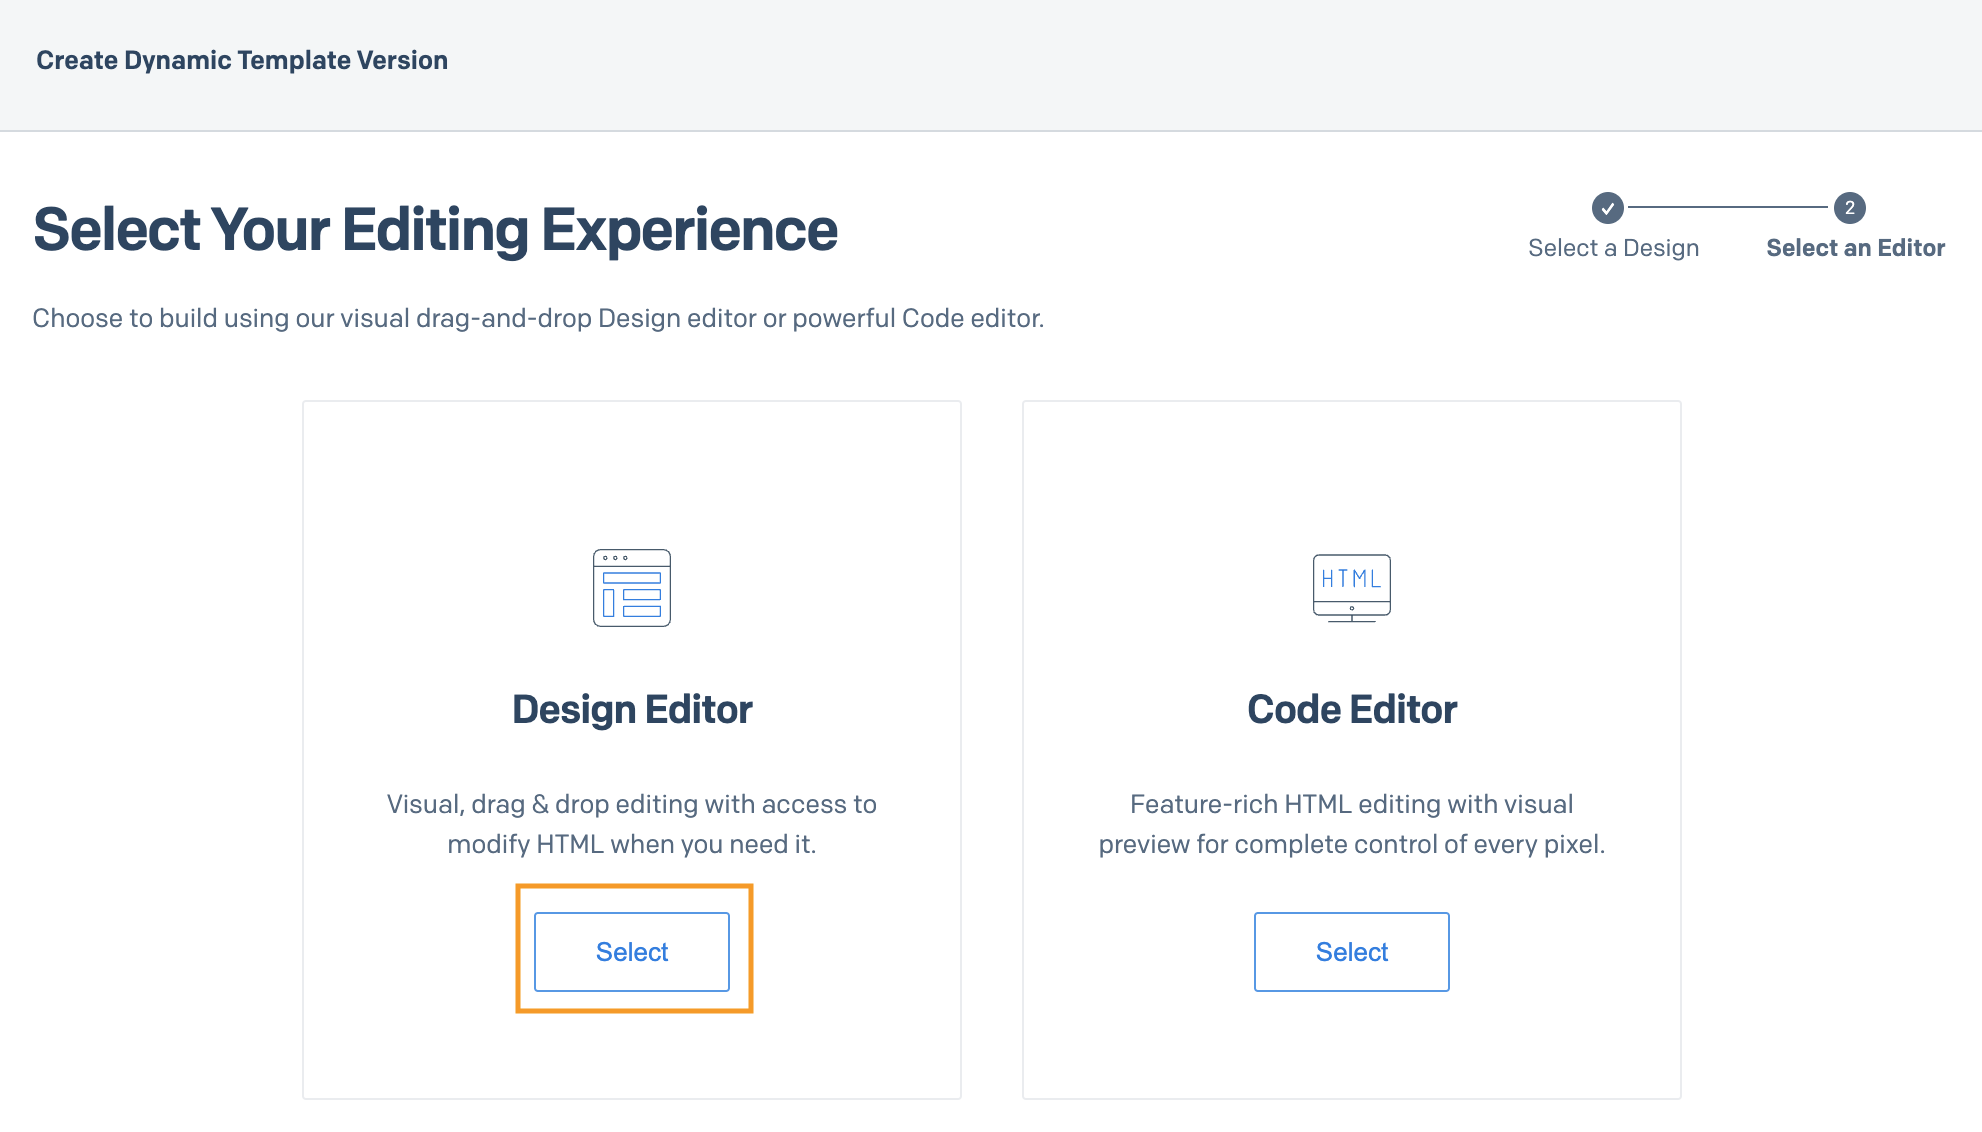1982x1132 pixels.
Task: Click the progress line between steps
Action: (x=1728, y=207)
